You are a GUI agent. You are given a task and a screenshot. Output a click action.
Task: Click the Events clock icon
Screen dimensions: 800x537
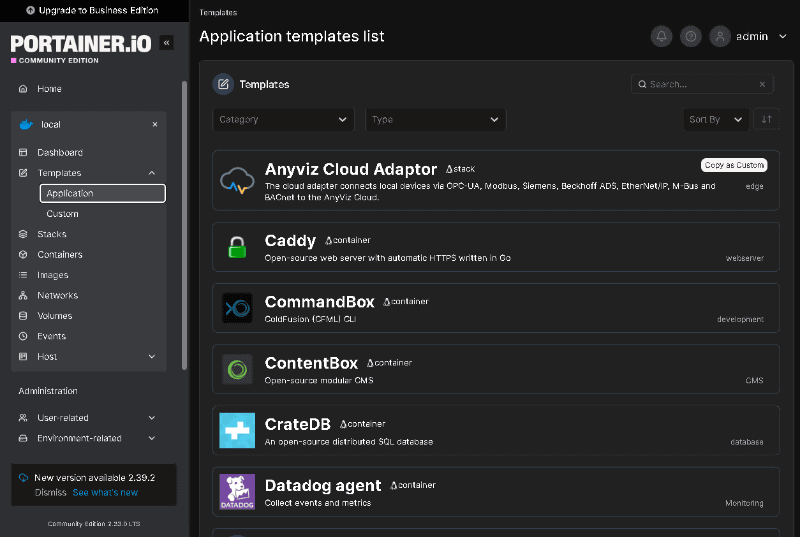(23, 336)
